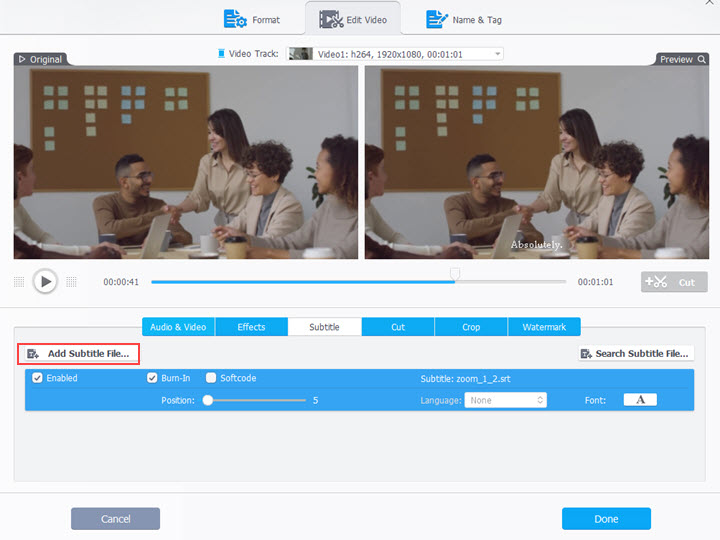The image size is (720, 540).
Task: Click the position value 5
Action: coord(315,400)
